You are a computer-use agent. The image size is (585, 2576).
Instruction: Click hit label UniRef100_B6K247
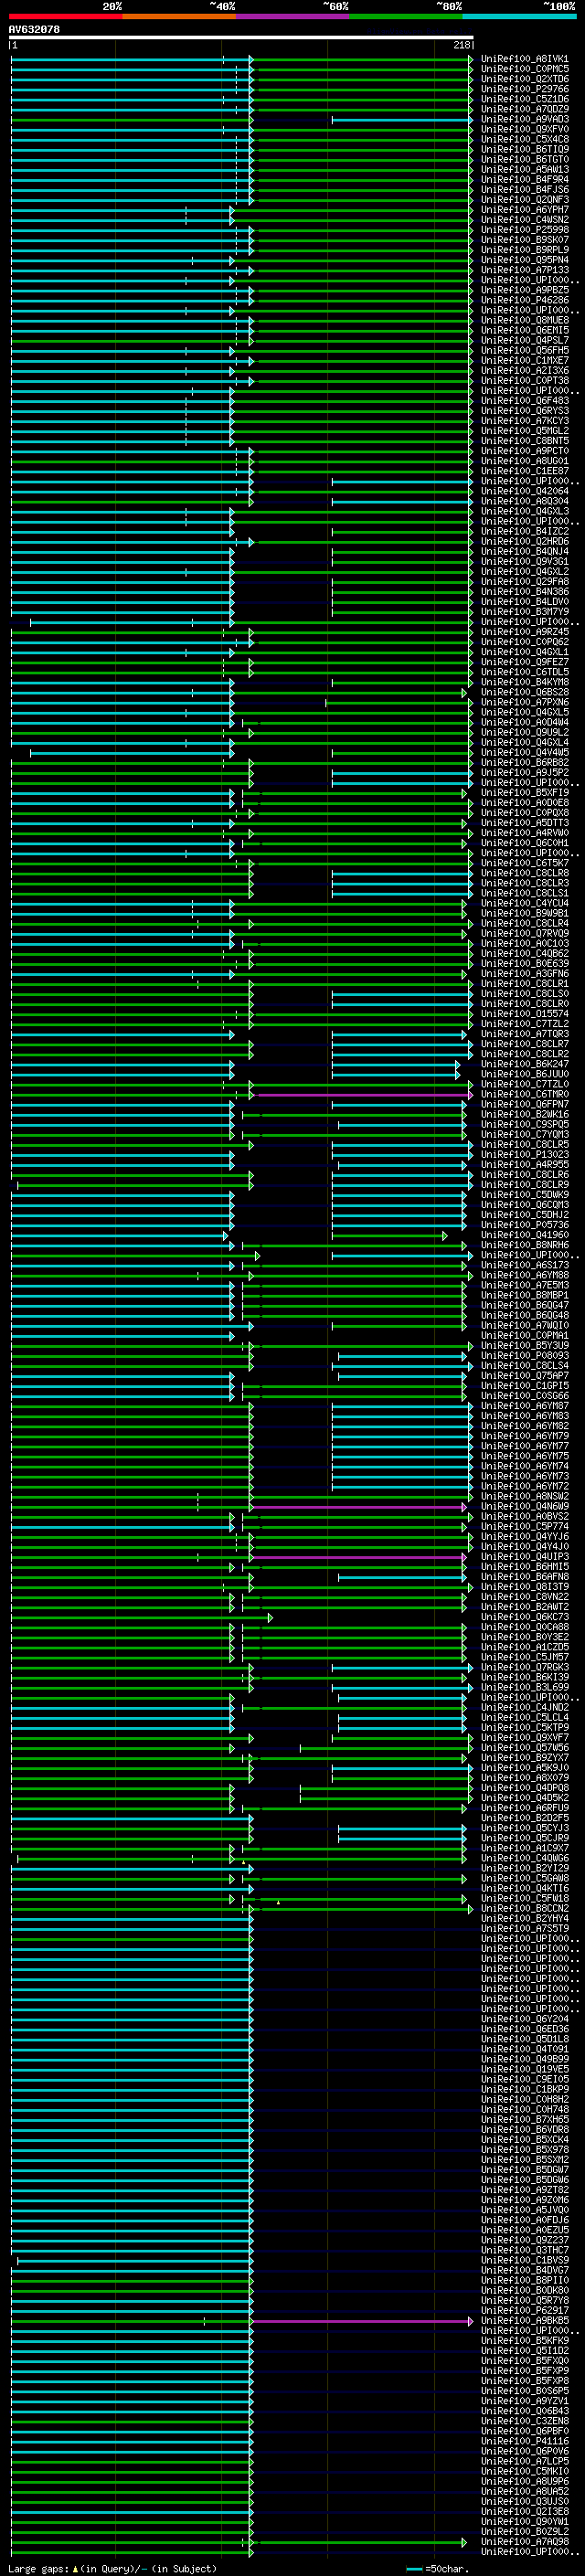coord(525,1064)
